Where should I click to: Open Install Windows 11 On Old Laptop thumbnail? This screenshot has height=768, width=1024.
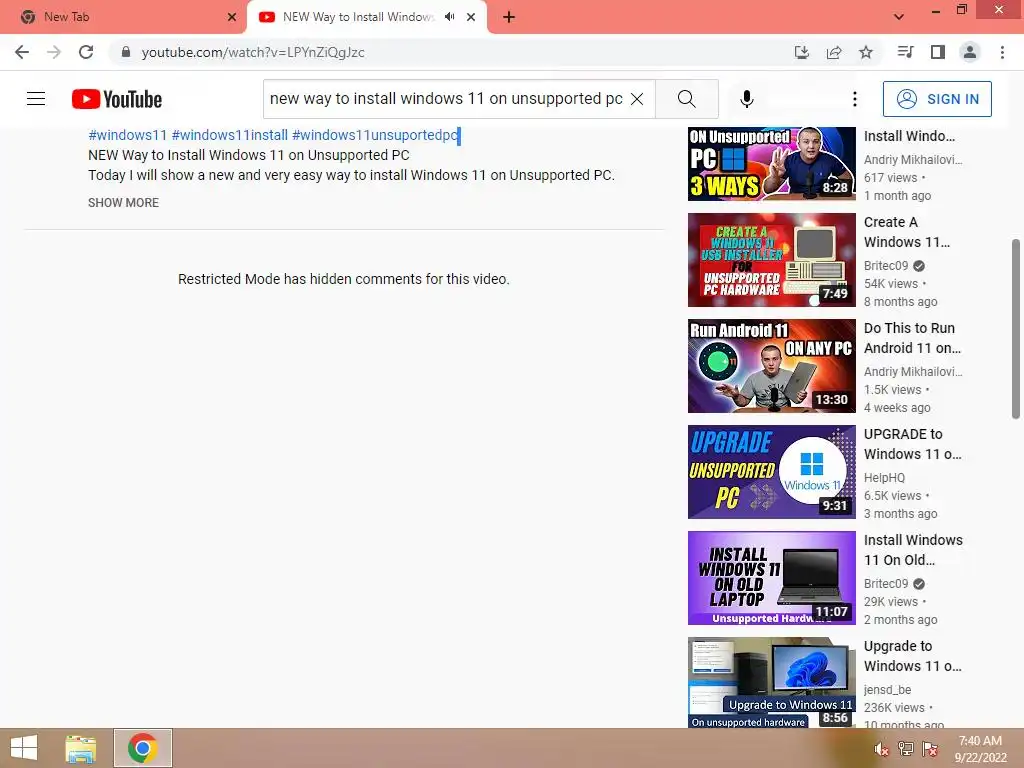tap(771, 578)
